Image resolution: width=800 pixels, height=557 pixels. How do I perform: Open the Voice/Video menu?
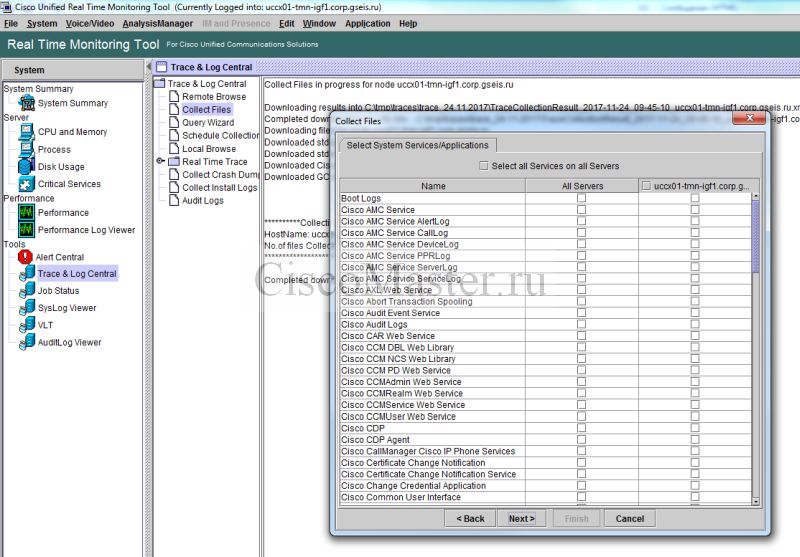[90, 23]
